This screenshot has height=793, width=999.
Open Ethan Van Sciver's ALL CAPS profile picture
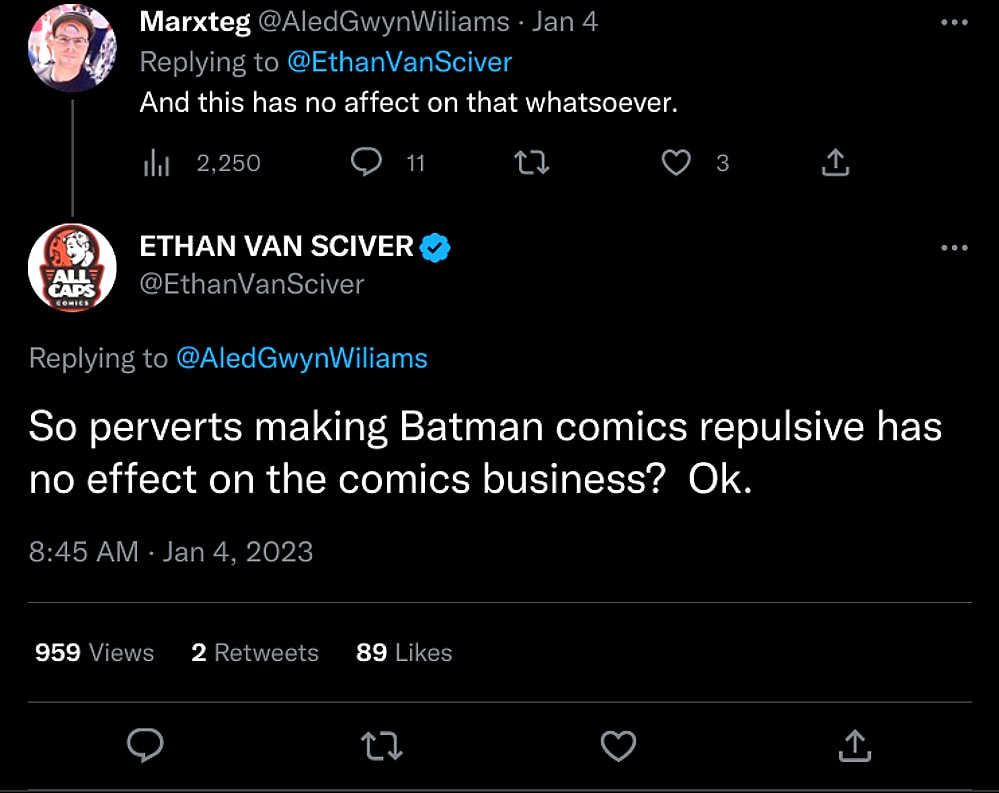[72, 268]
